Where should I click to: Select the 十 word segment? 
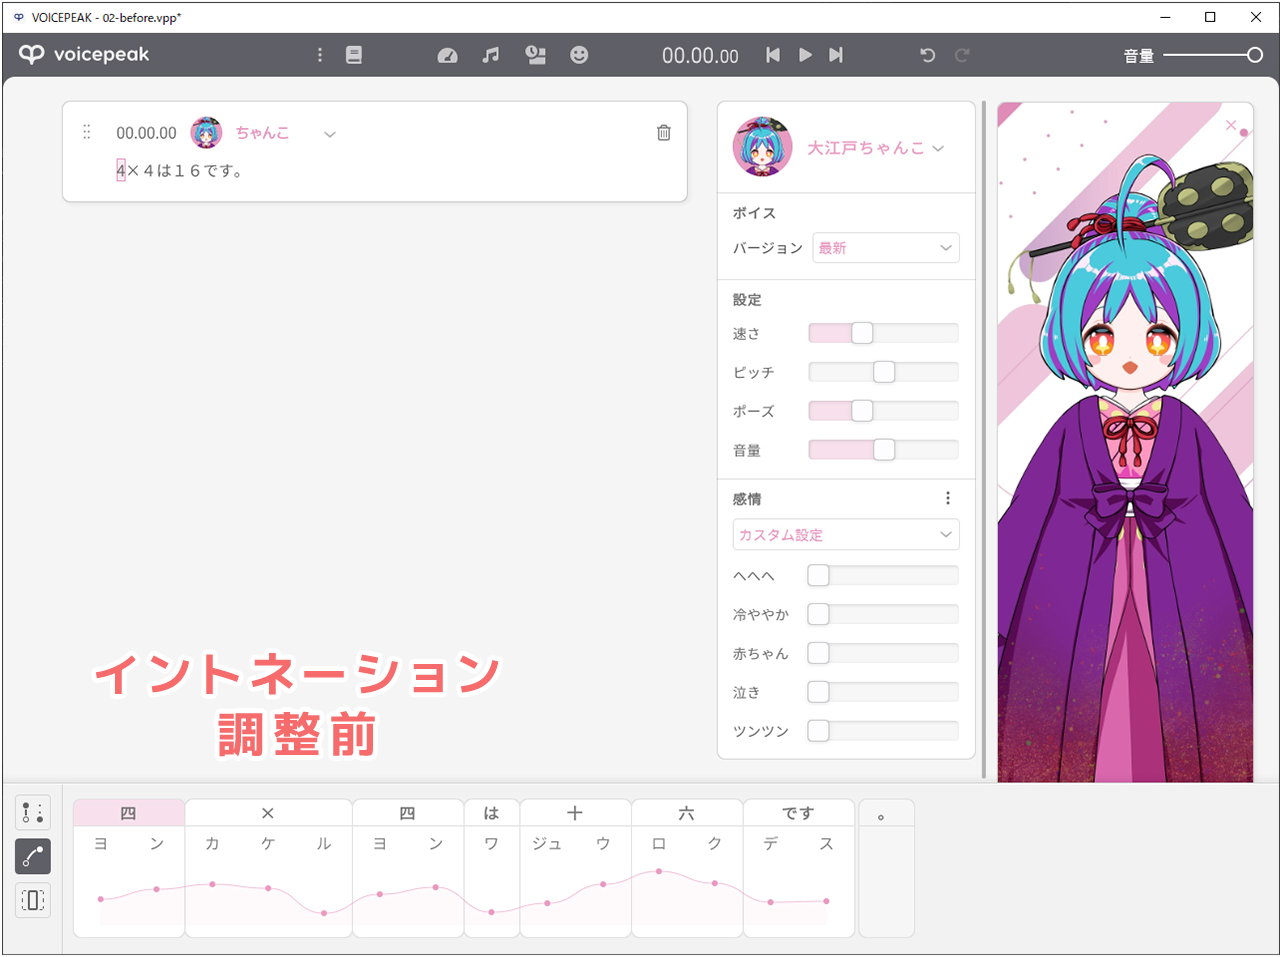click(575, 813)
